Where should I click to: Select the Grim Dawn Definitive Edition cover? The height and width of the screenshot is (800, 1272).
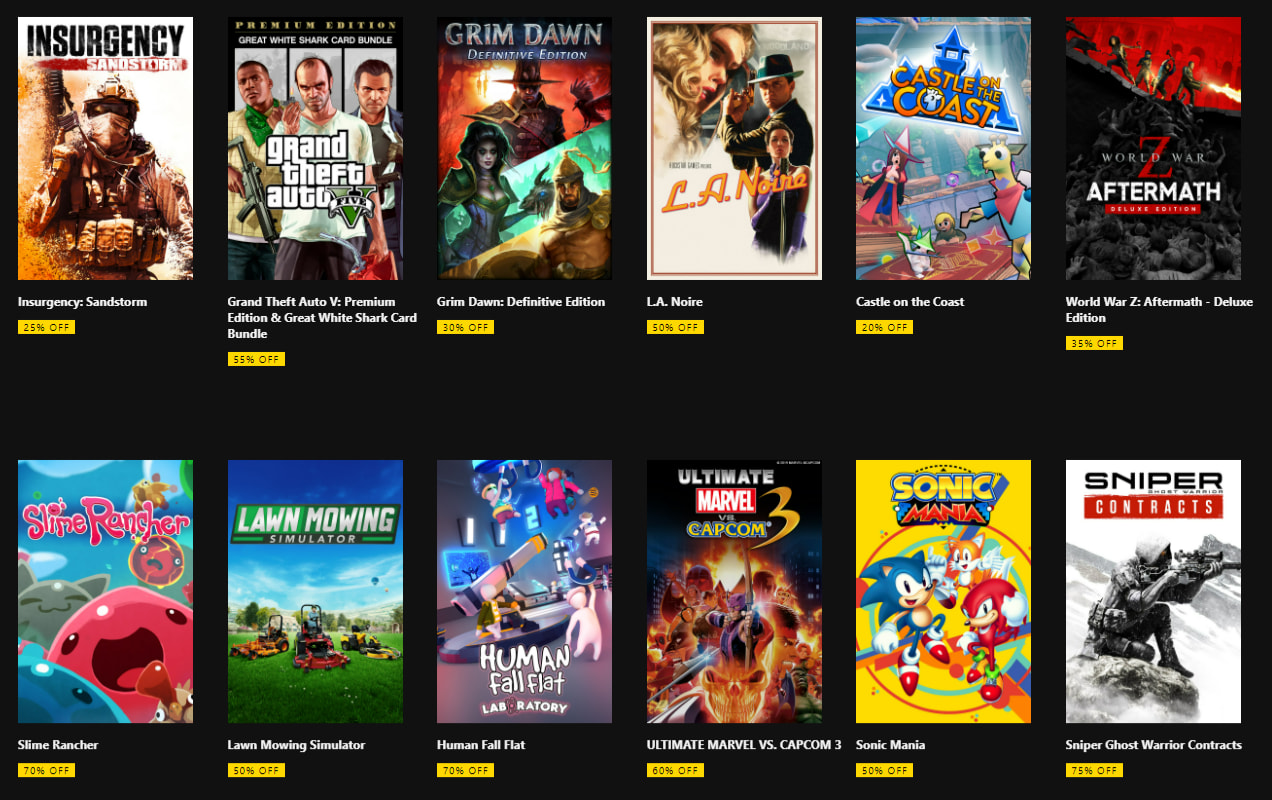524,148
